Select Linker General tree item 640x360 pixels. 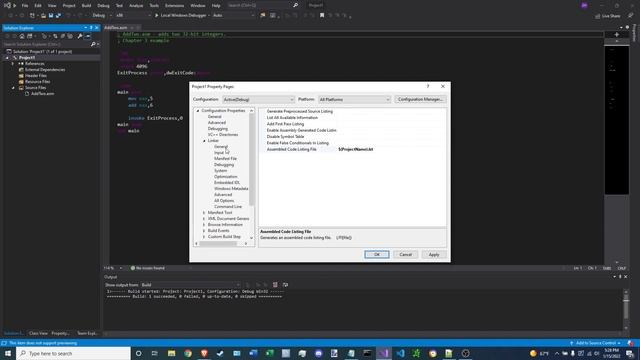point(221,147)
